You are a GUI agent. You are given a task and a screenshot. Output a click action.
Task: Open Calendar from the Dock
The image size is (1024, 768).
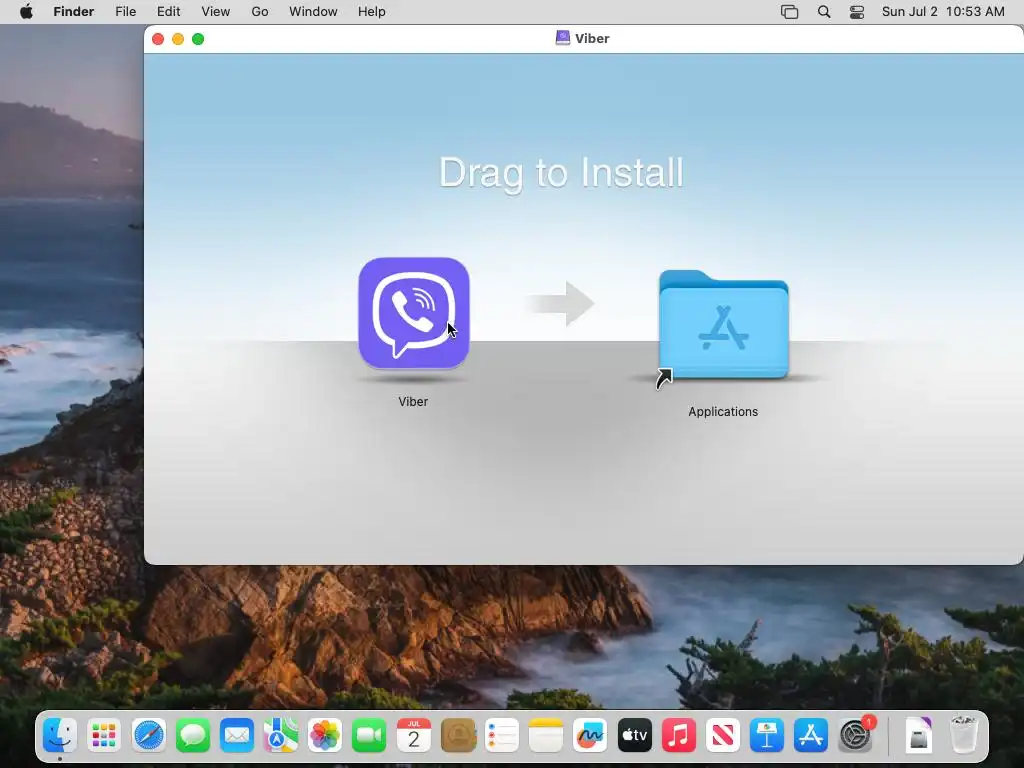click(413, 736)
